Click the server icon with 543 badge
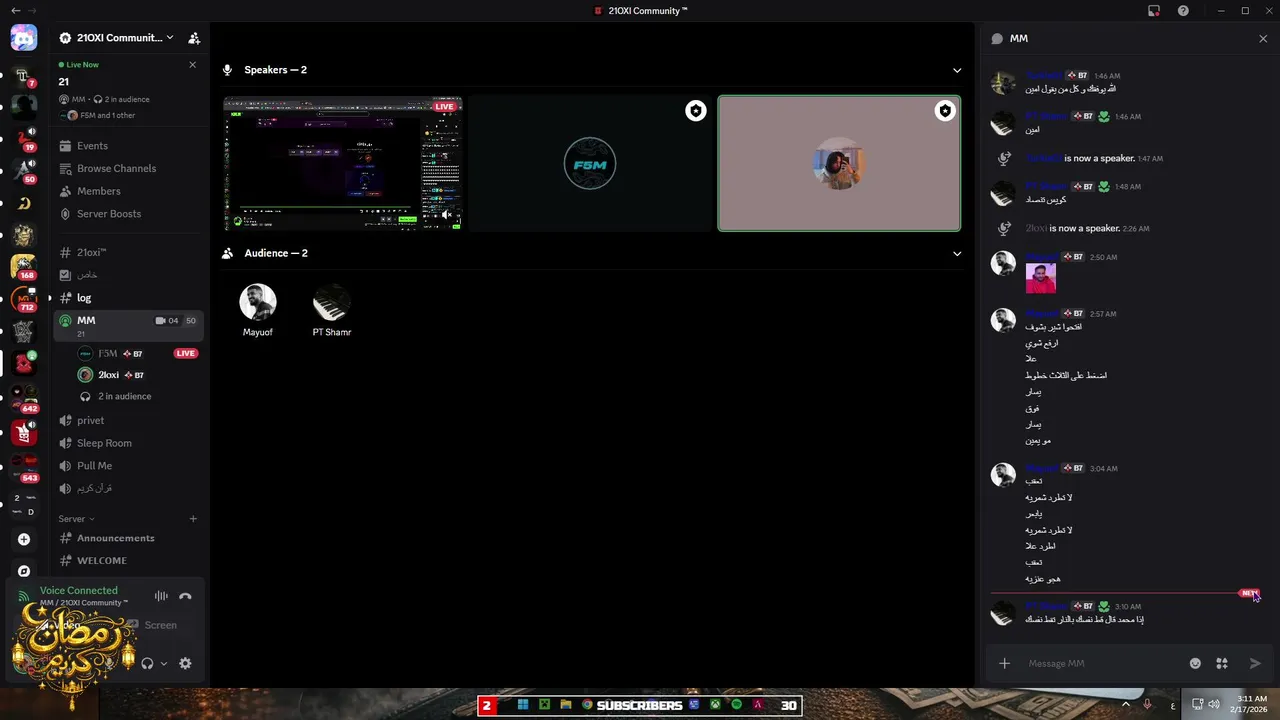 (24, 468)
